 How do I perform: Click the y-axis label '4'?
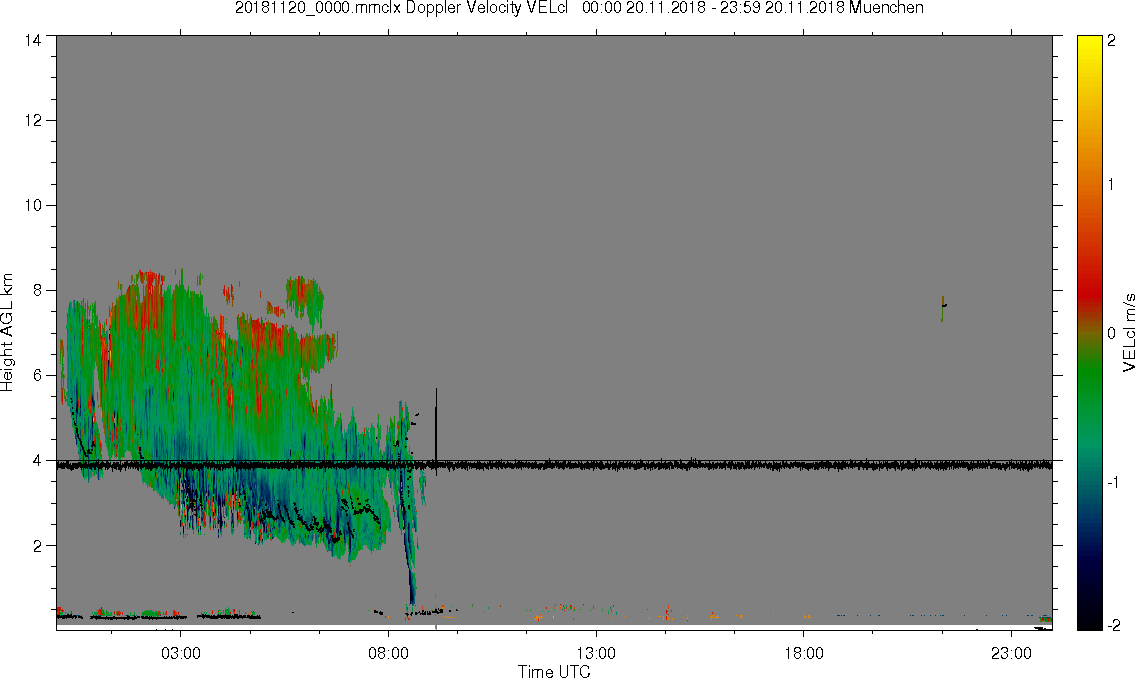coord(38,460)
